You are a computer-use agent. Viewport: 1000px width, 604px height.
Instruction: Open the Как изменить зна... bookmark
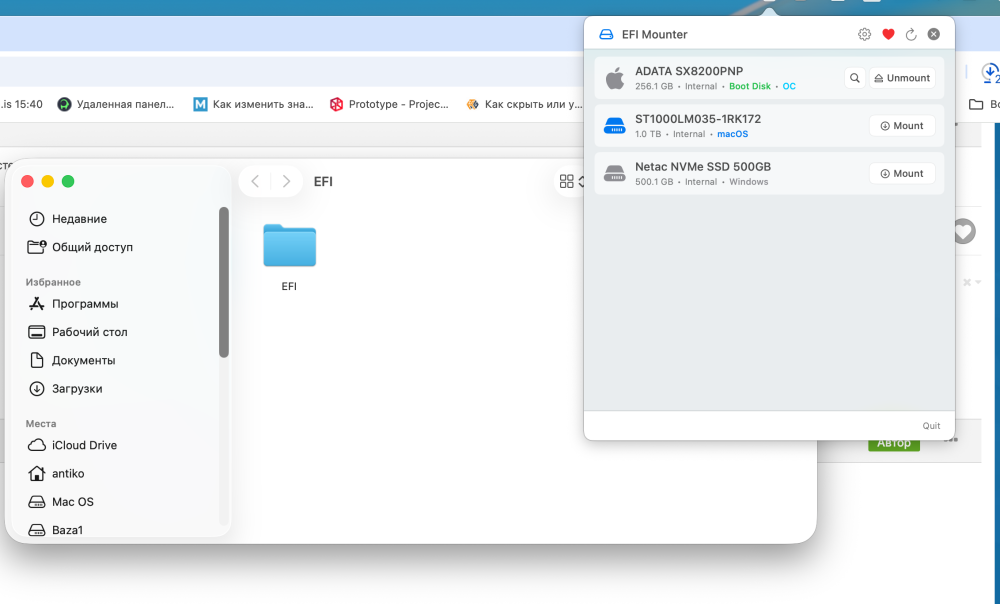[x=254, y=104]
